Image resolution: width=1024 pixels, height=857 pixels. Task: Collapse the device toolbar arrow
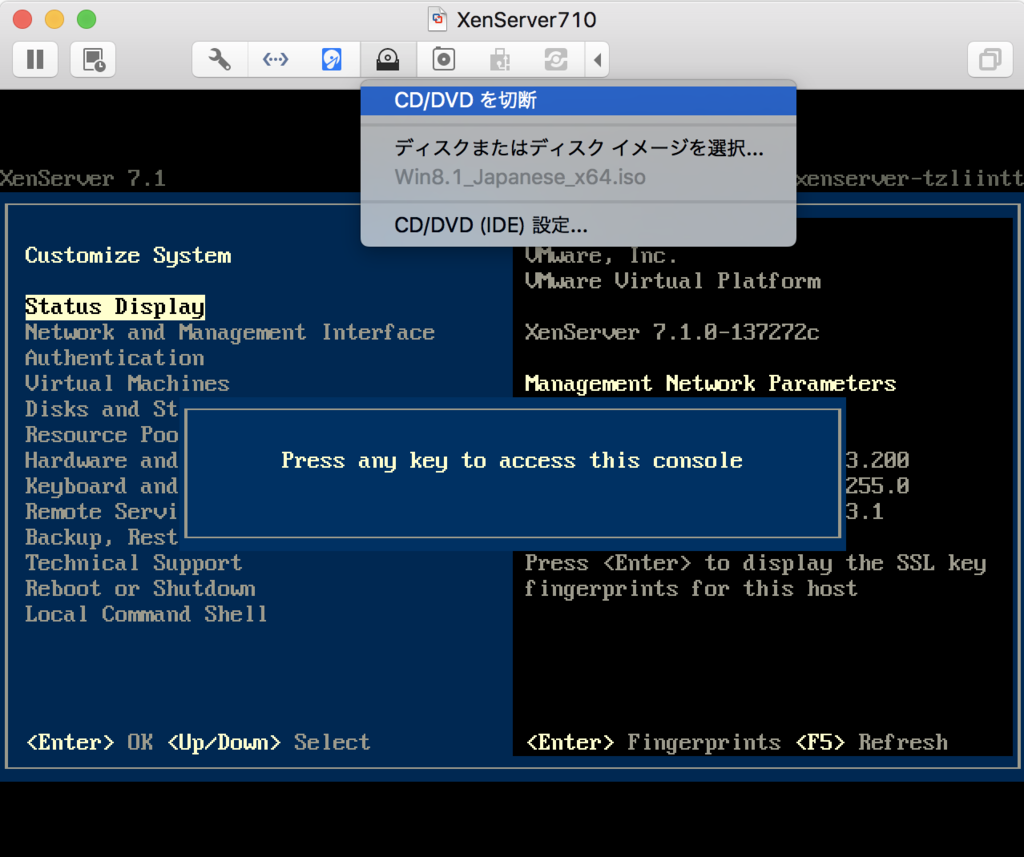point(597,59)
